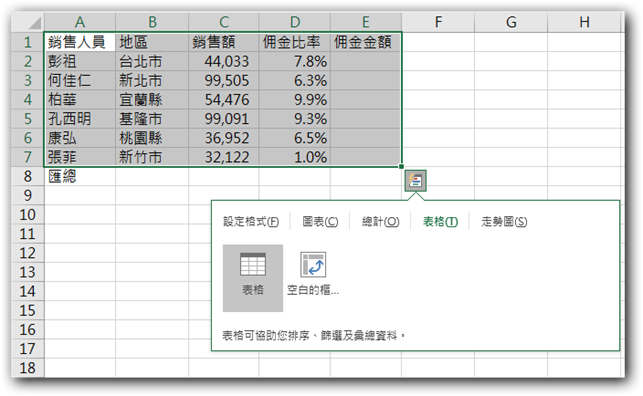Screen dimensions: 643x396
Task: Click the 99,091 sales cell
Action: click(x=224, y=119)
